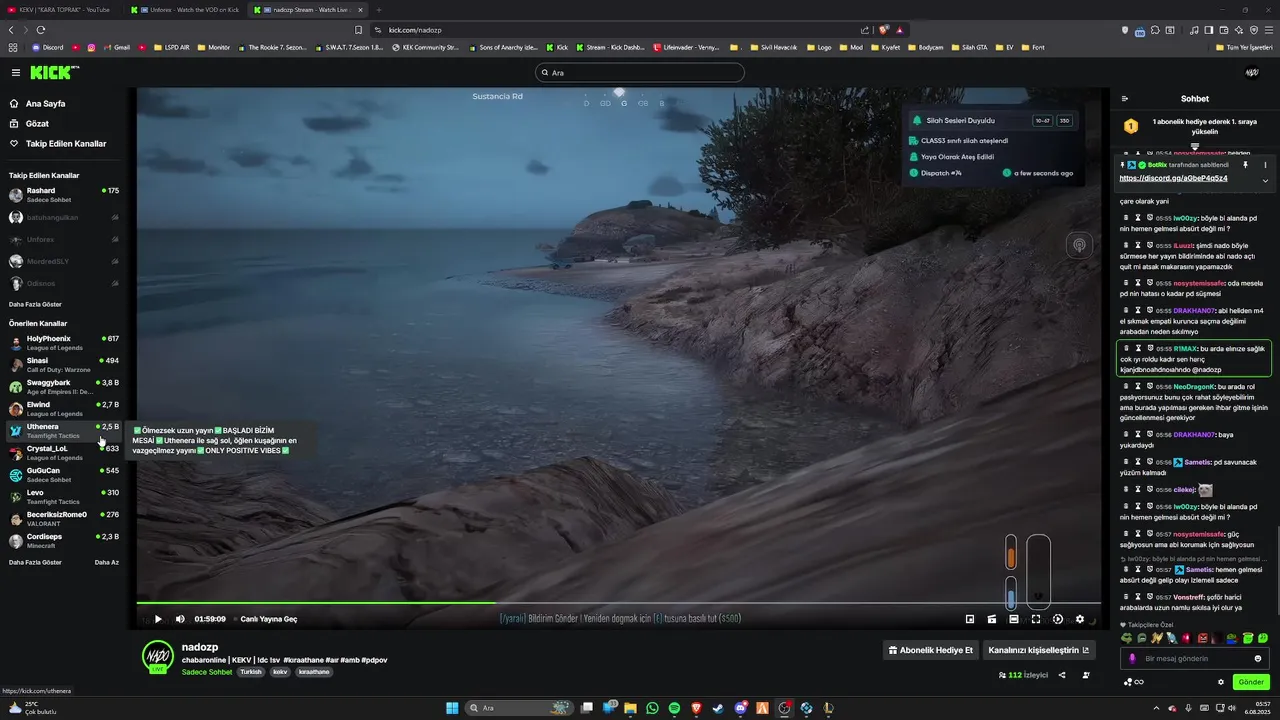Click the weather widget in taskbar

[x=32, y=708]
